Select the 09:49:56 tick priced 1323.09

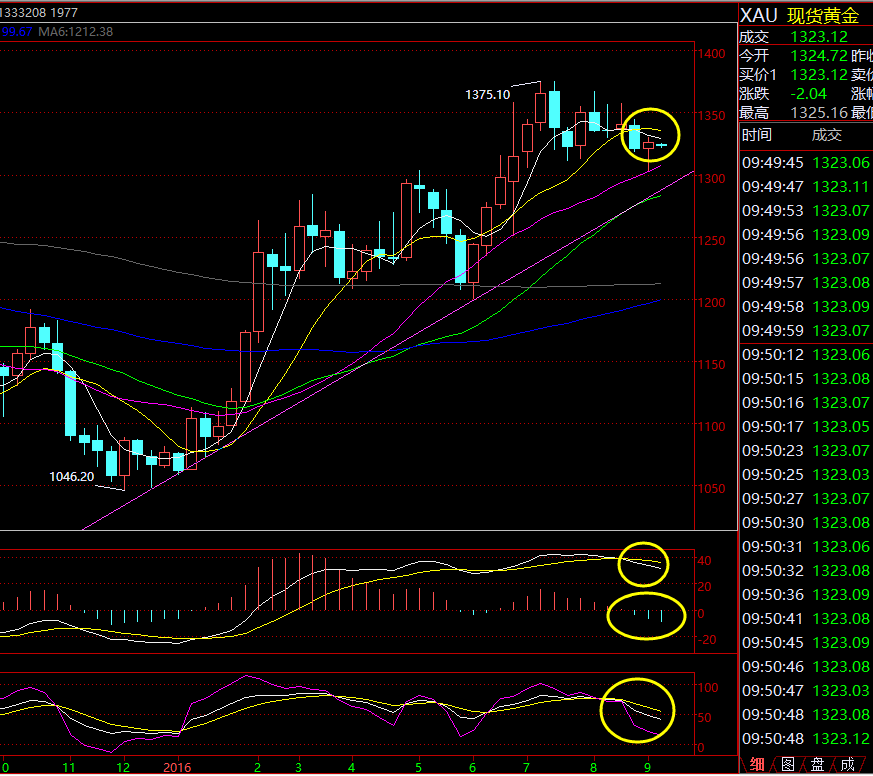coord(806,234)
